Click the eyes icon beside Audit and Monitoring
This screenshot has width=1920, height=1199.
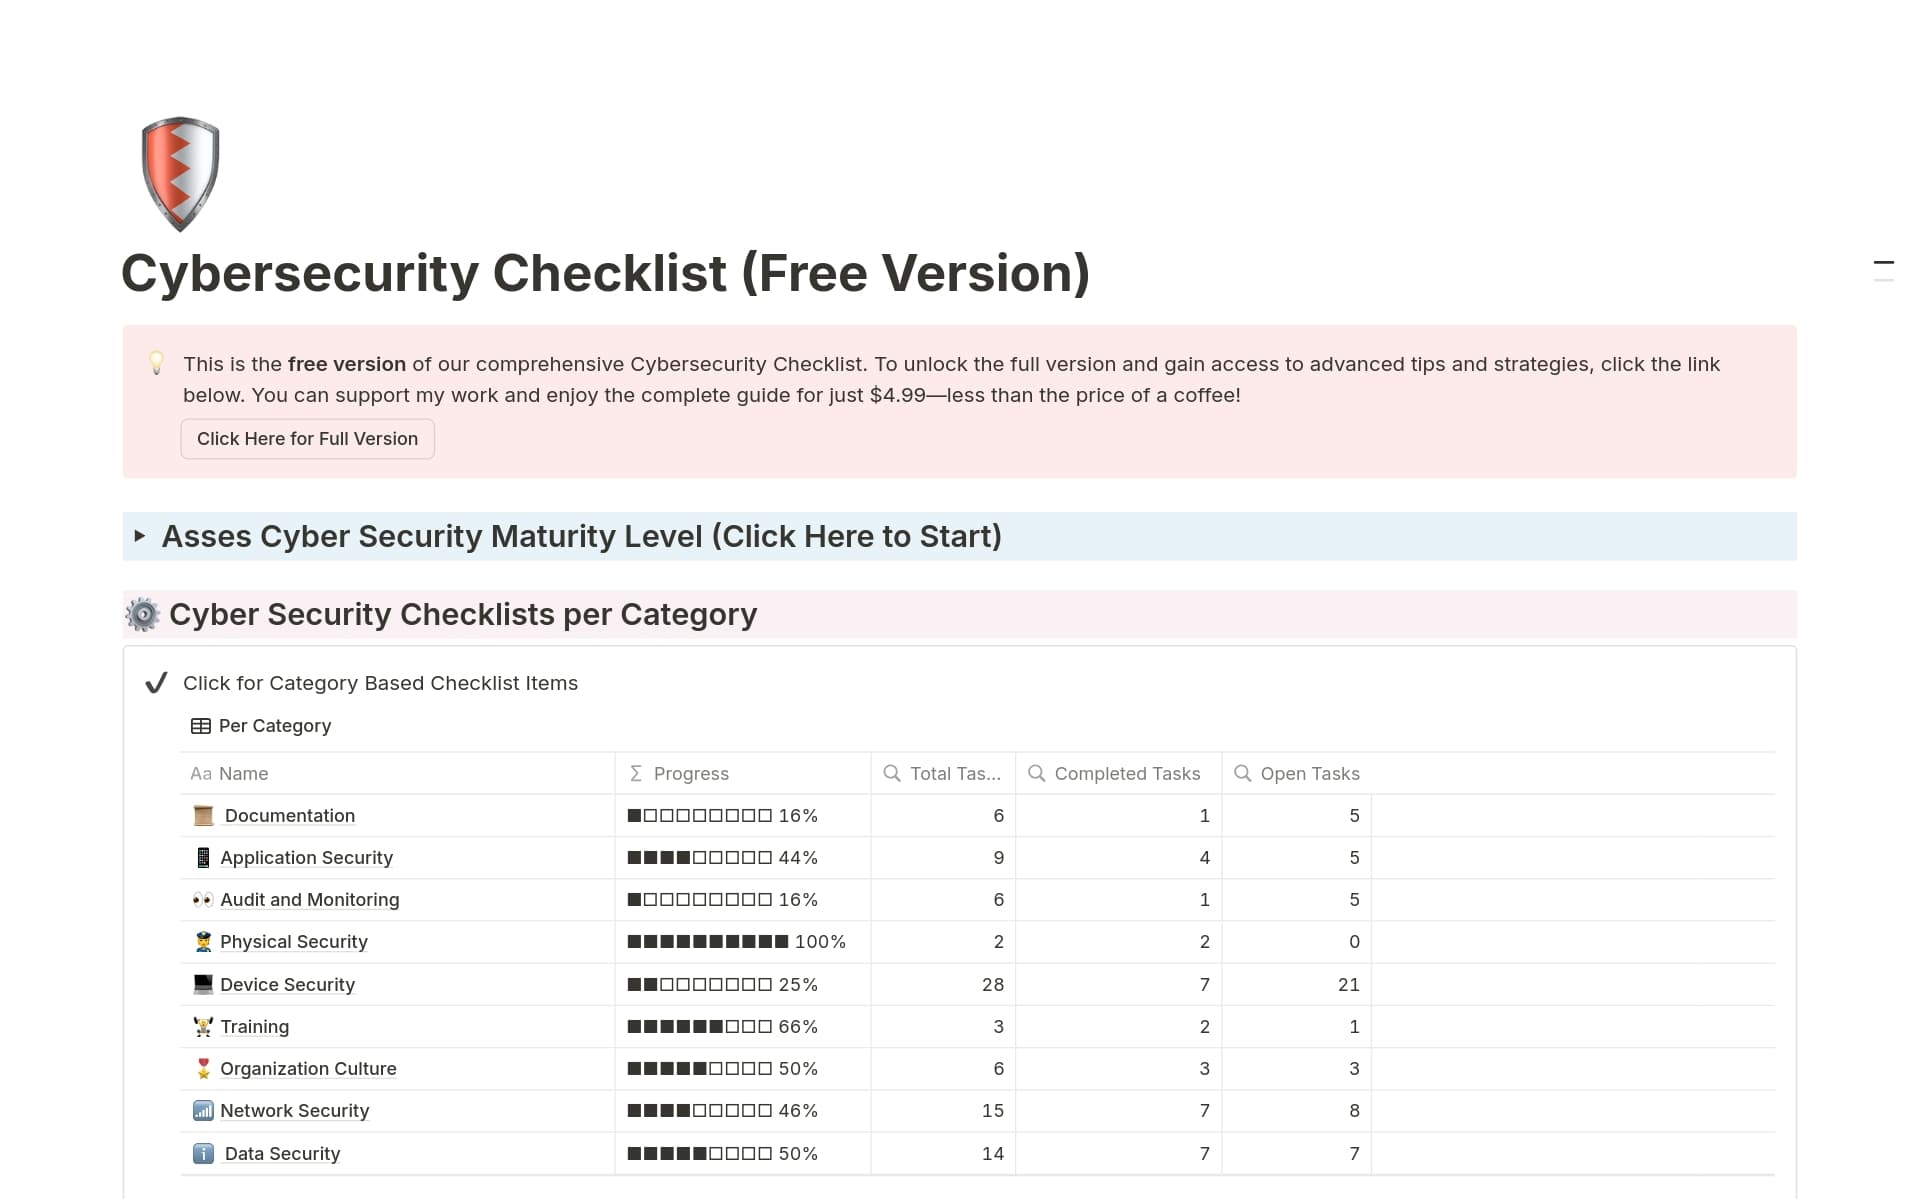(203, 899)
